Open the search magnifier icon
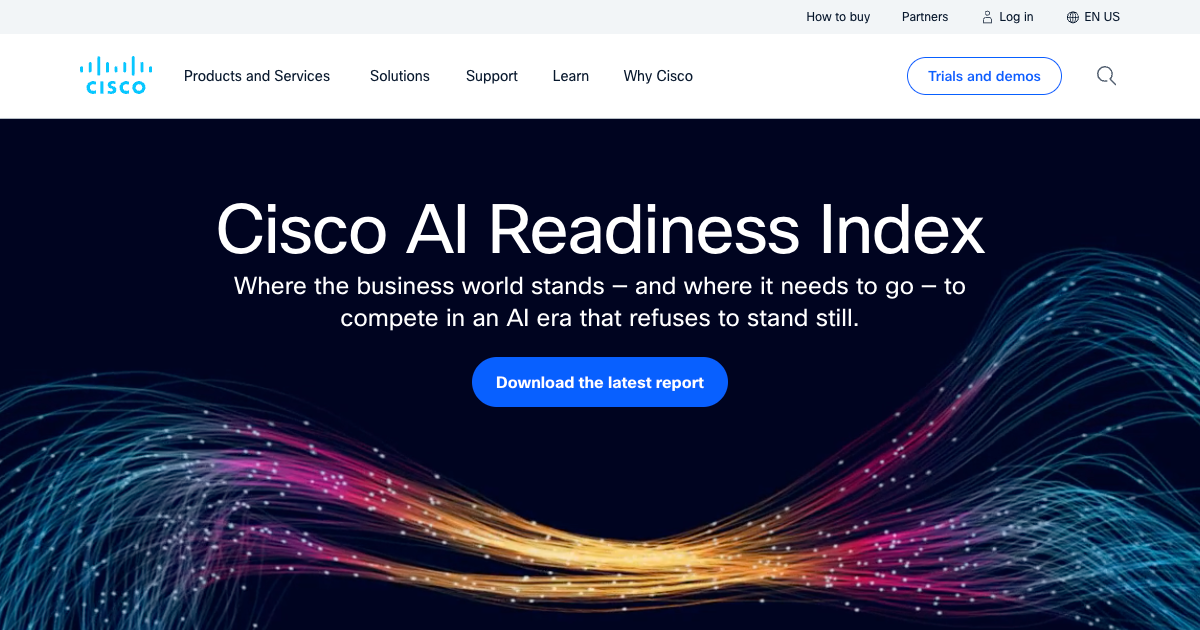The width and height of the screenshot is (1200, 630). [x=1106, y=76]
